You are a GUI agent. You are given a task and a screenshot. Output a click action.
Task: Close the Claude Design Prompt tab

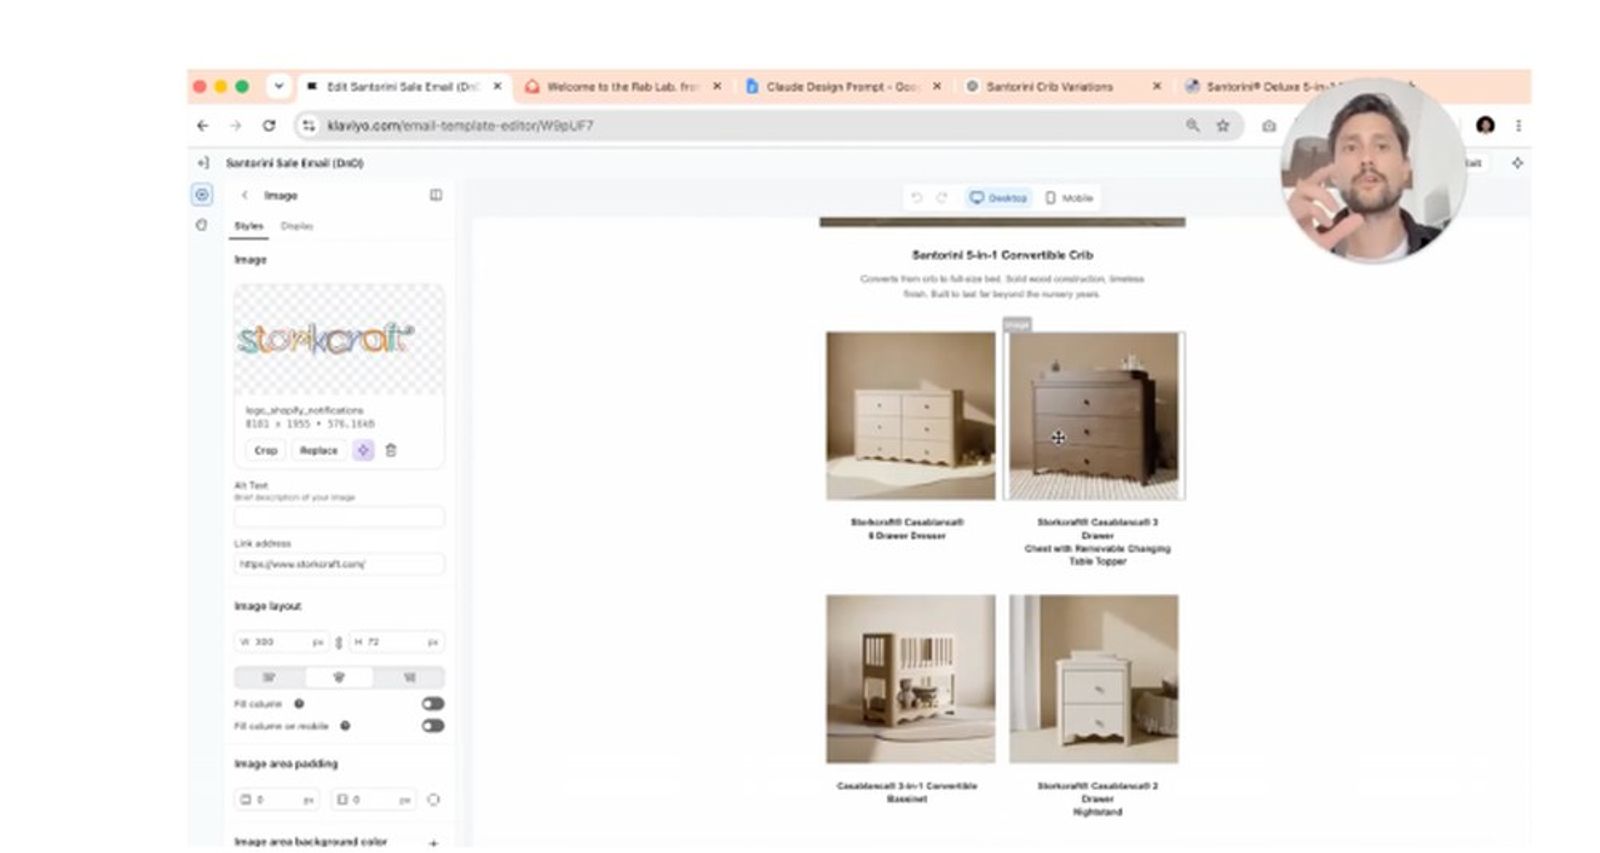point(937,87)
